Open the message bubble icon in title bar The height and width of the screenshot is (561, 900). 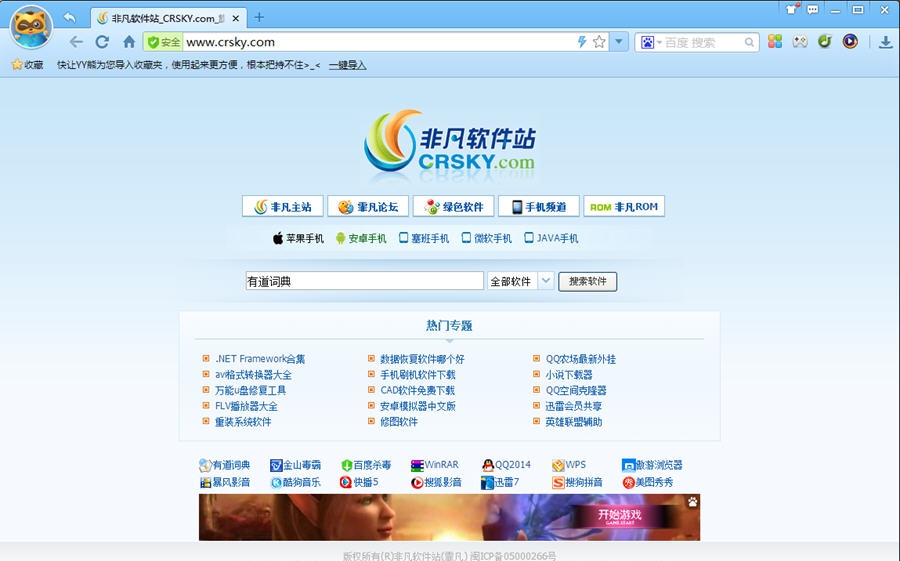813,10
